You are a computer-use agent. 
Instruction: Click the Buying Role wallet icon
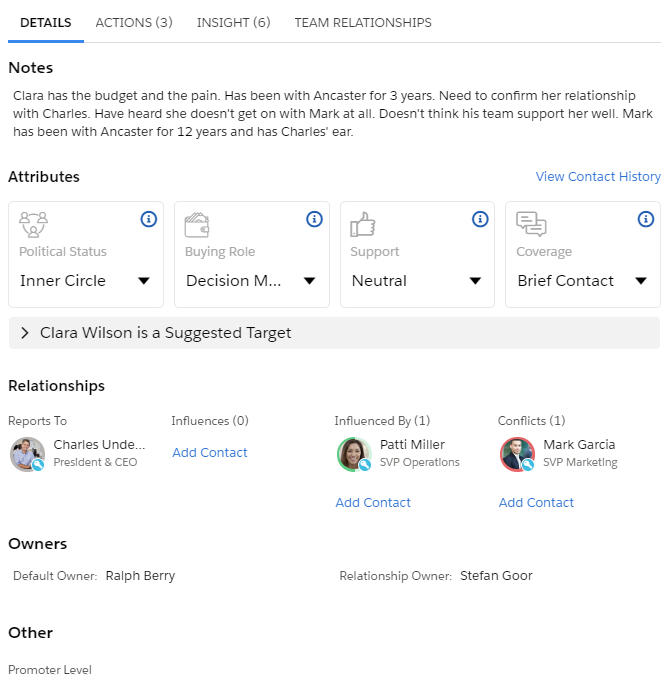point(197,225)
